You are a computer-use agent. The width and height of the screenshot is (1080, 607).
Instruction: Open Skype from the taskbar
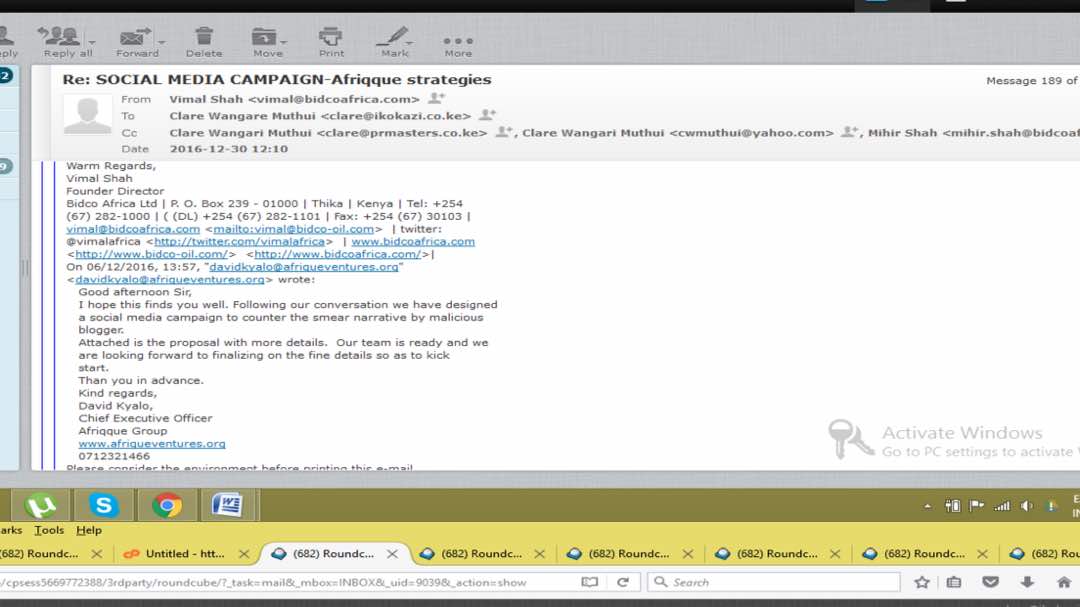[103, 505]
